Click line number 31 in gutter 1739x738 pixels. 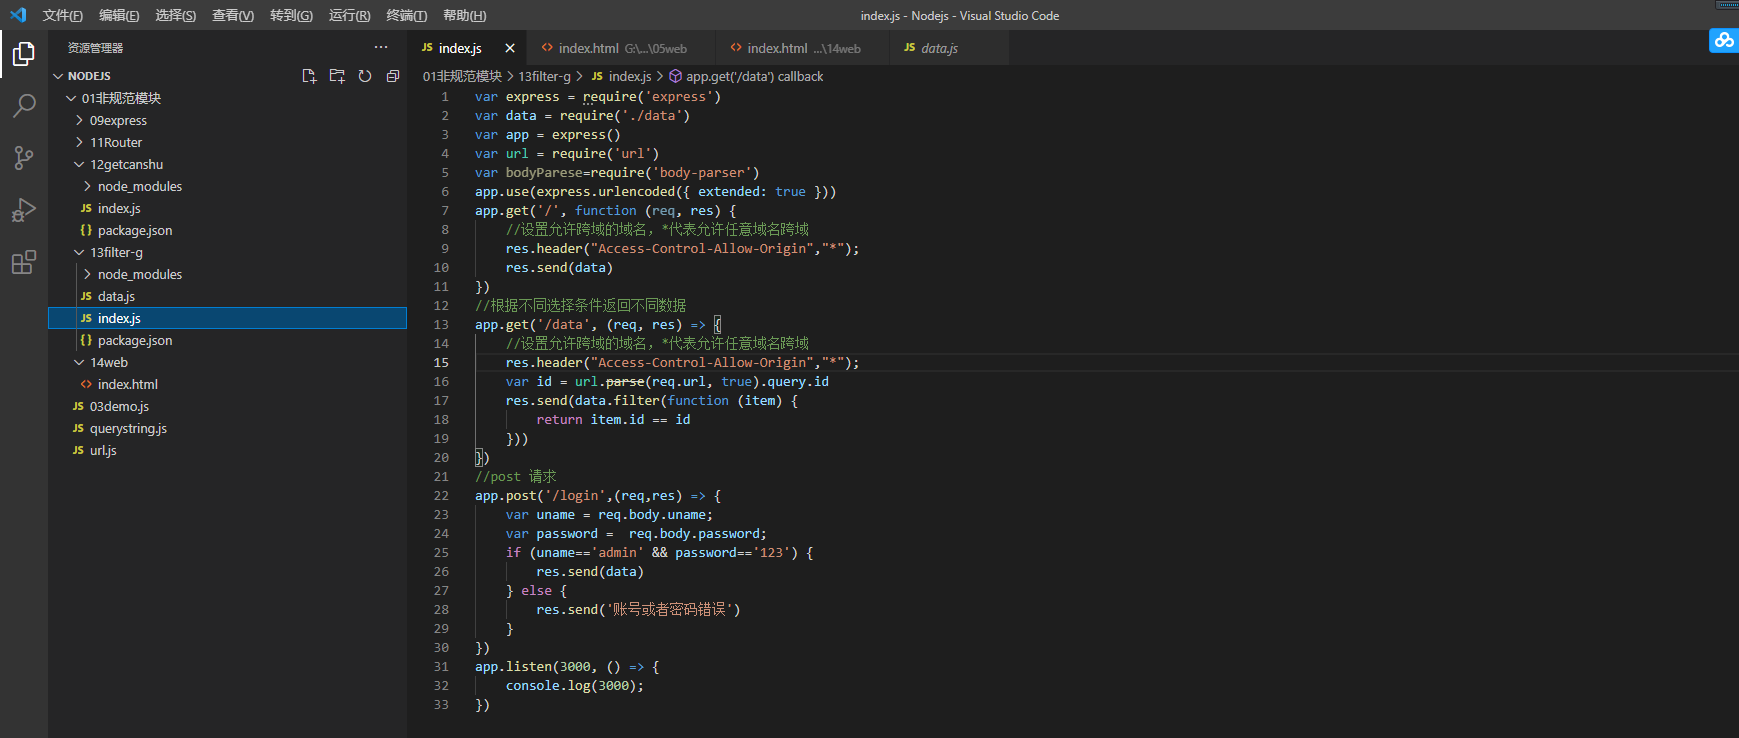[x=441, y=666]
